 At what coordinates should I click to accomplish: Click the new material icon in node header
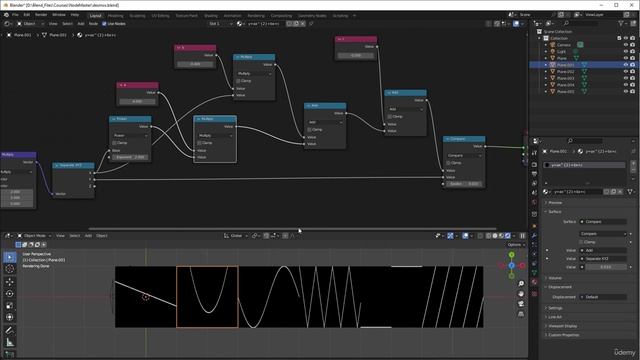(296, 24)
